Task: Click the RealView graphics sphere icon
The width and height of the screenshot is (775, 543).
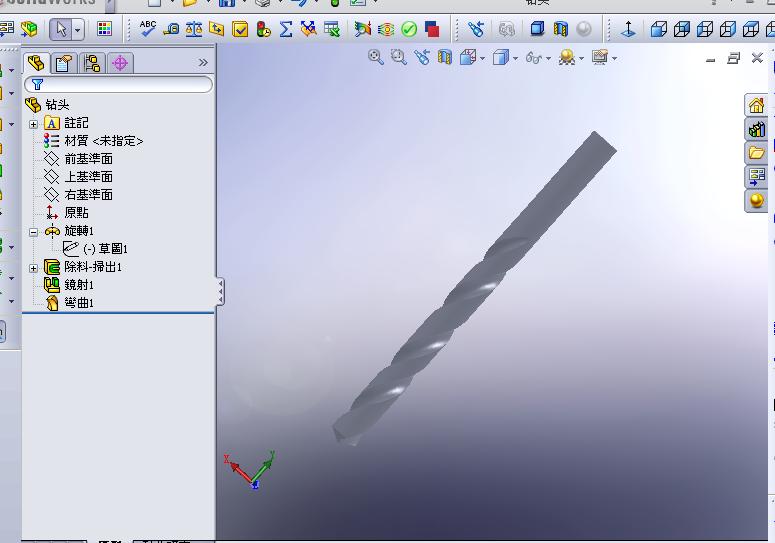Action: [x=584, y=29]
